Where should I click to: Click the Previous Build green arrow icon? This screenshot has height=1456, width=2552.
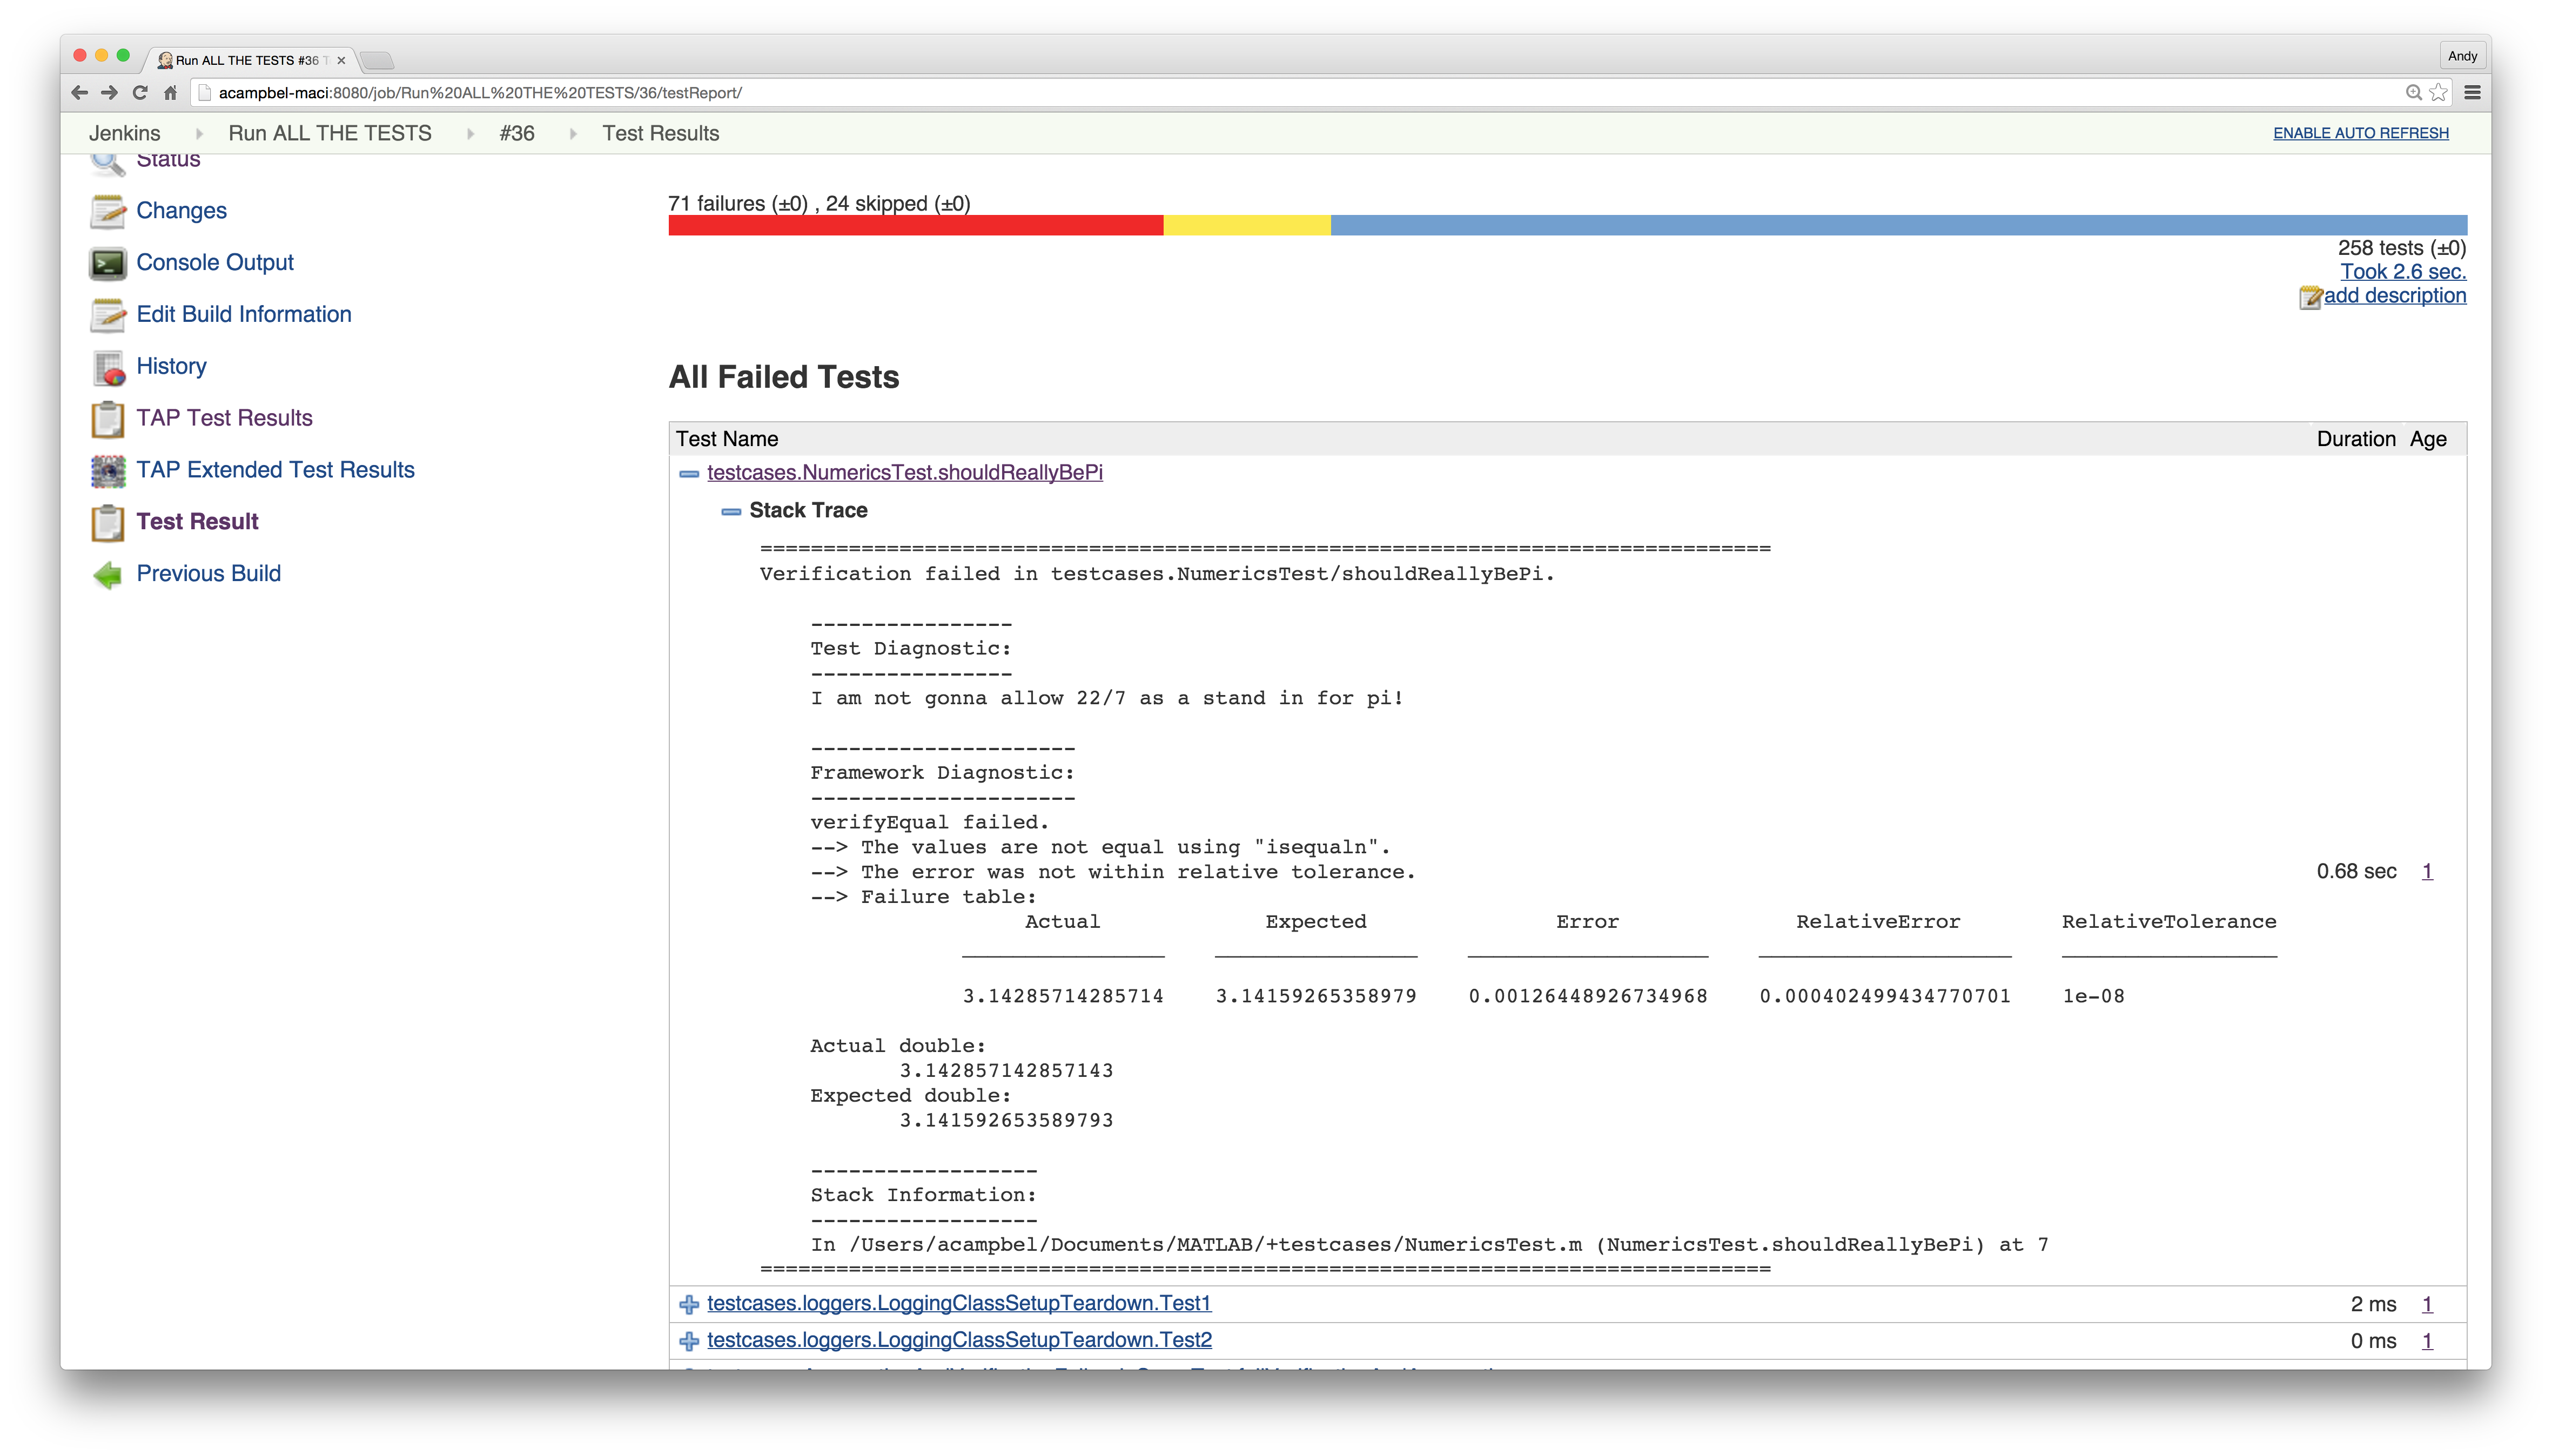pos(107,575)
